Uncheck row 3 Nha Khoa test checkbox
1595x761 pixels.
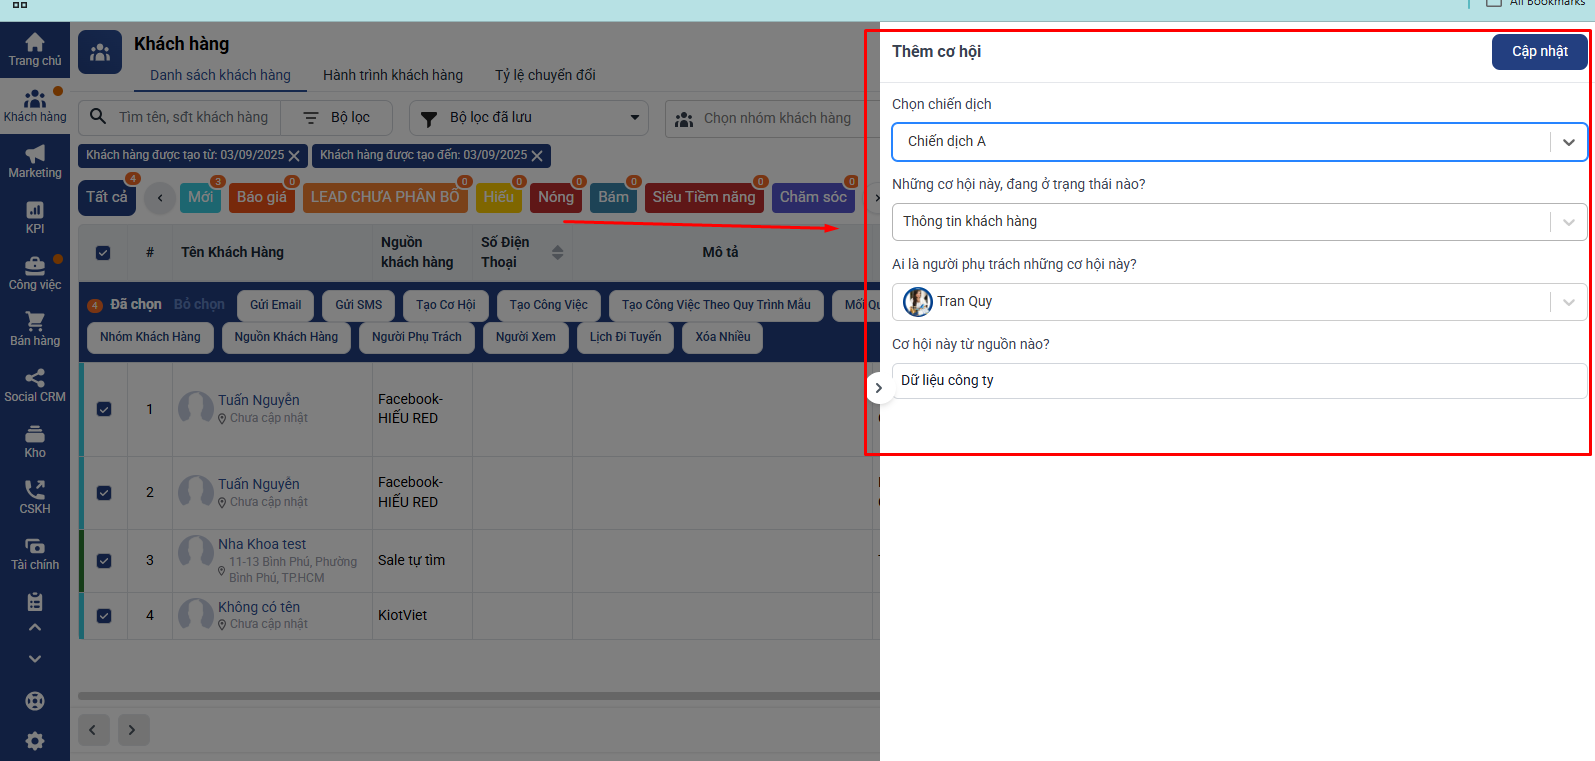104,561
